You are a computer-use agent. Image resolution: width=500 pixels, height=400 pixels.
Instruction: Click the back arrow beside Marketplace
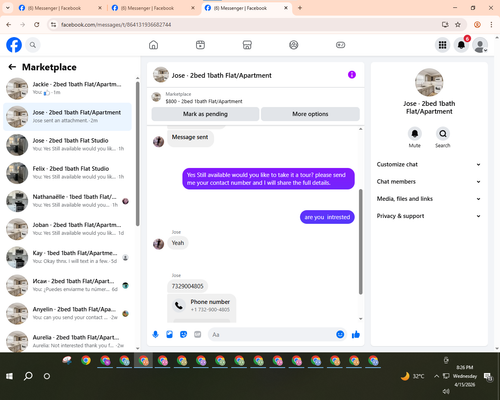12,67
